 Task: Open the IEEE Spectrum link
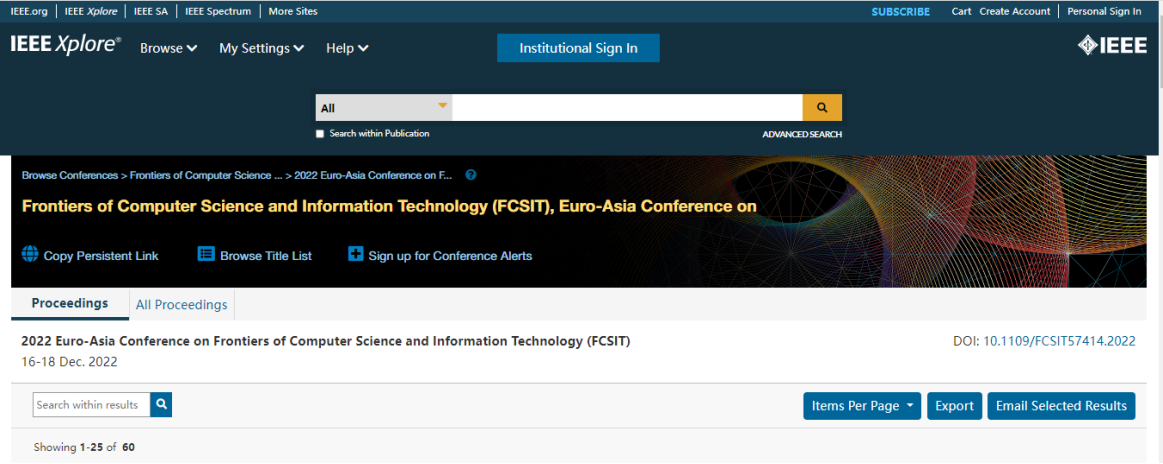[218, 11]
